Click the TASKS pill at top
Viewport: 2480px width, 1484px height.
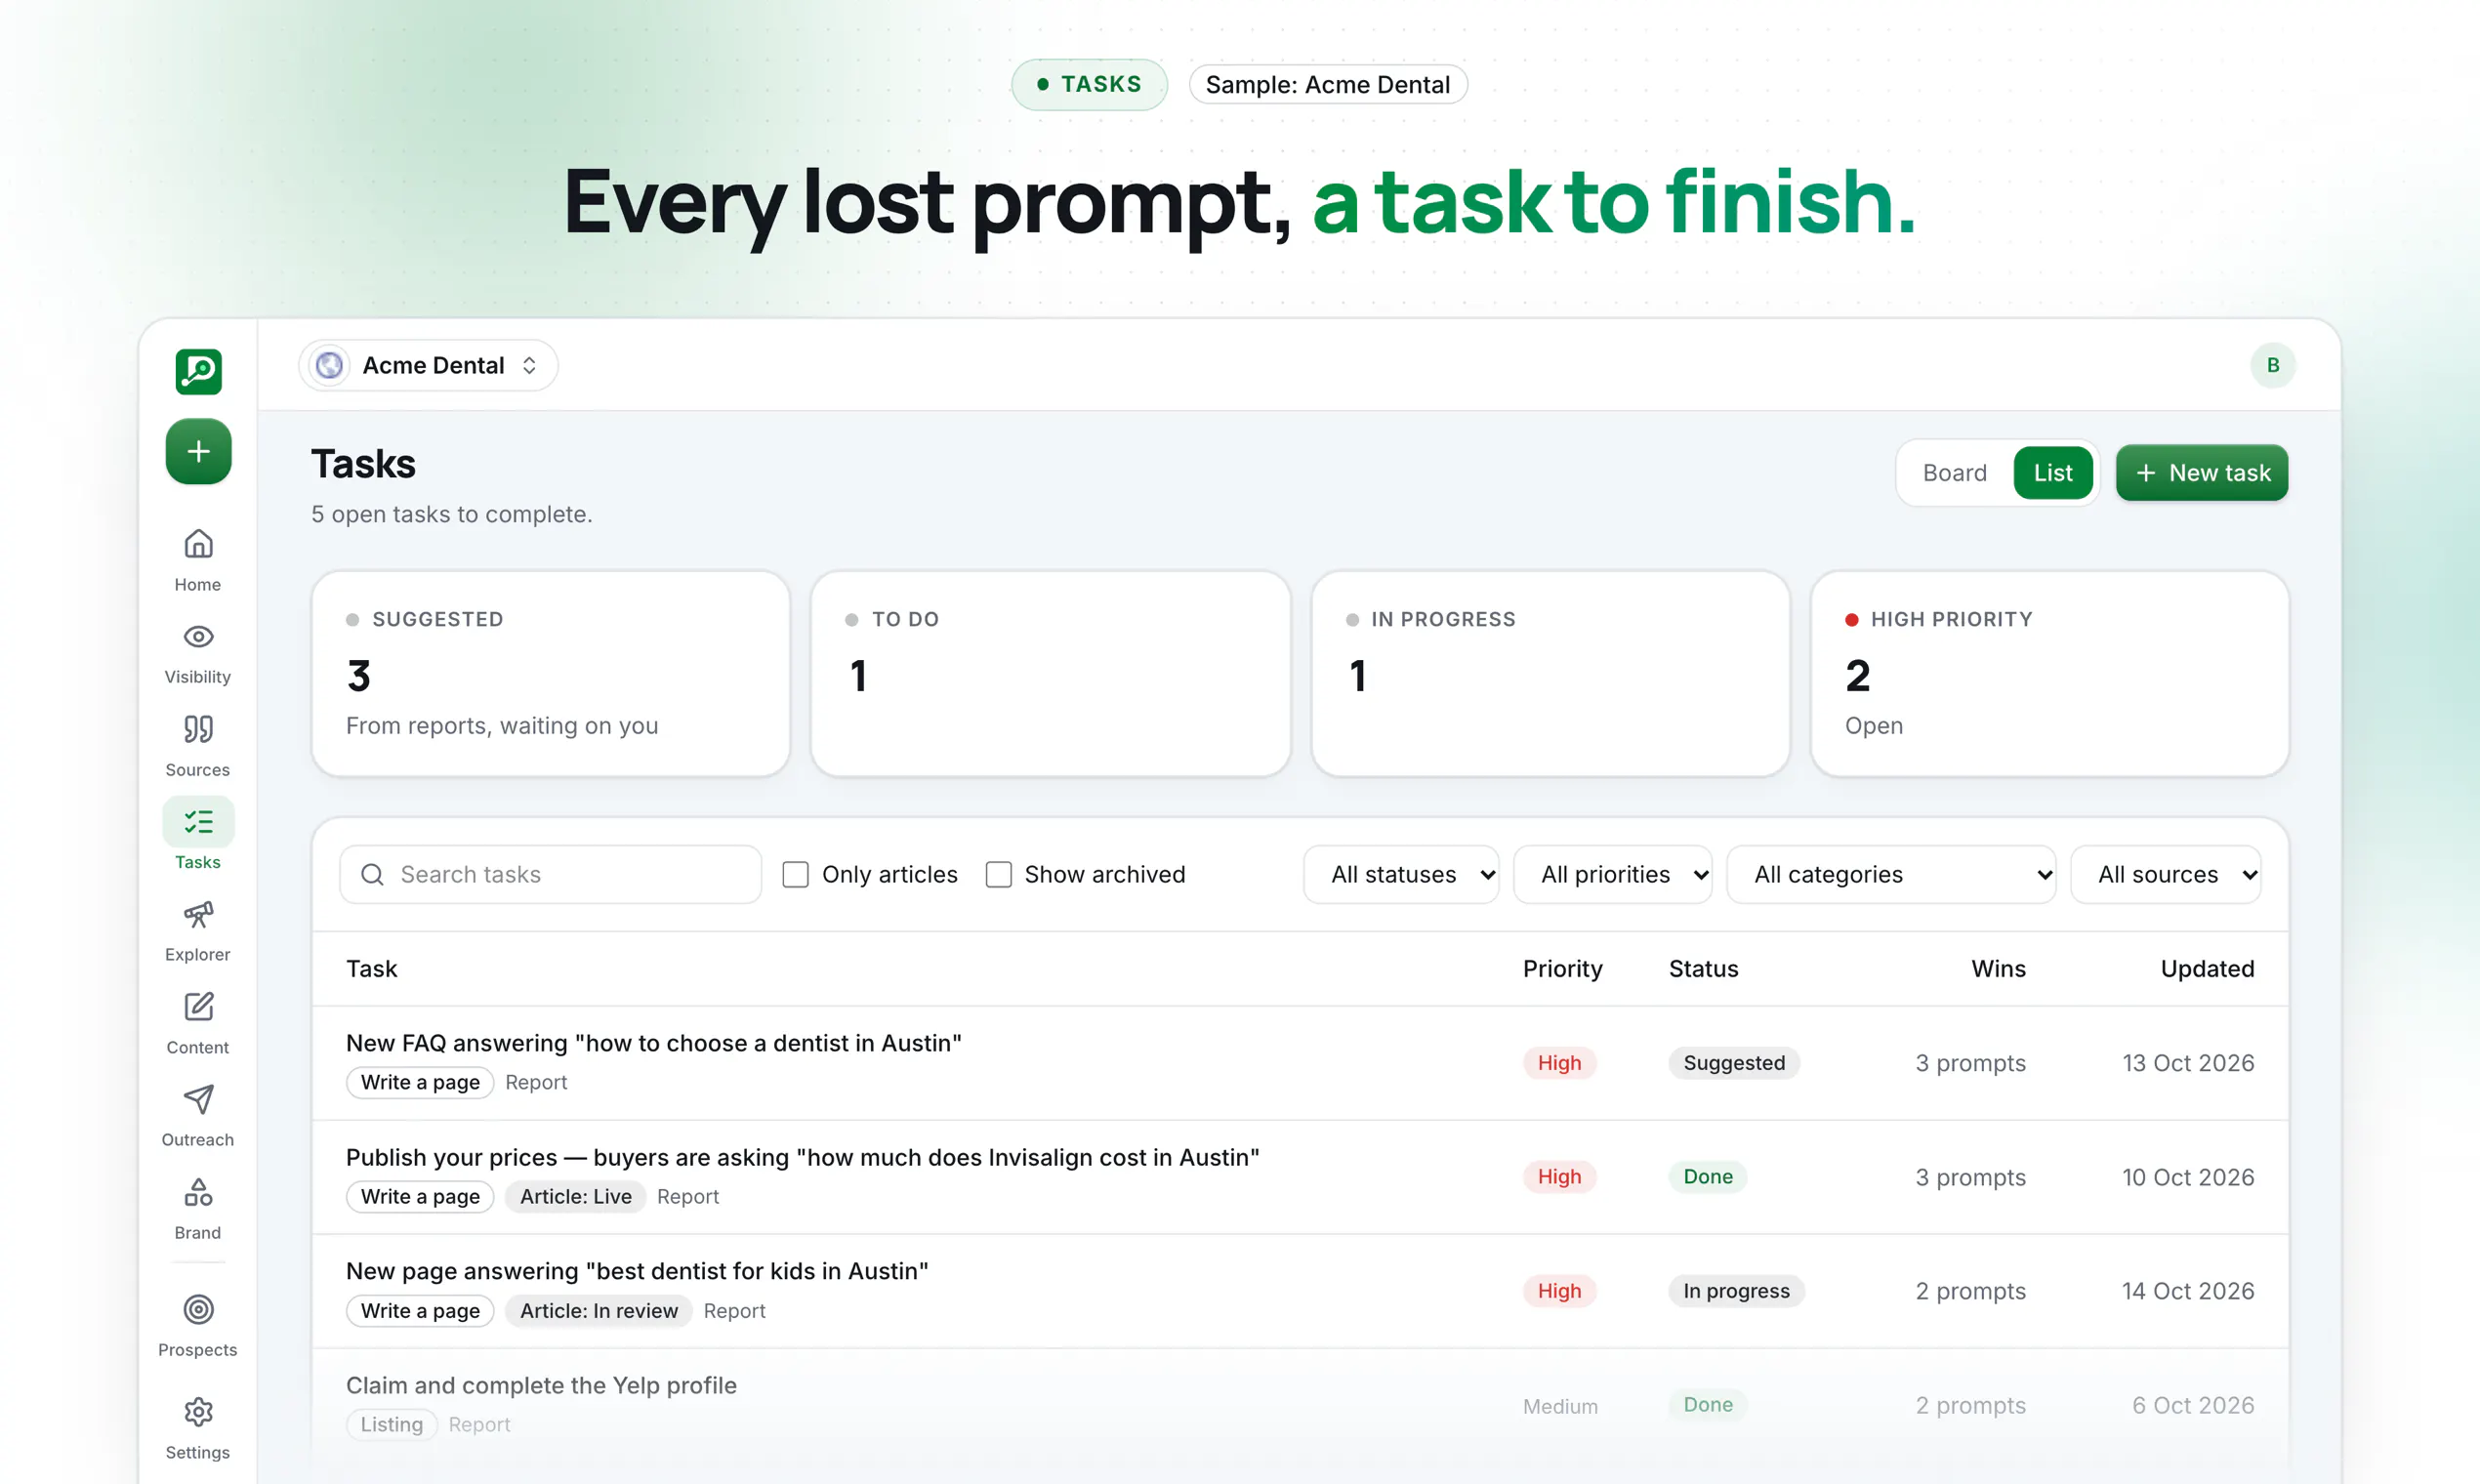[1089, 84]
